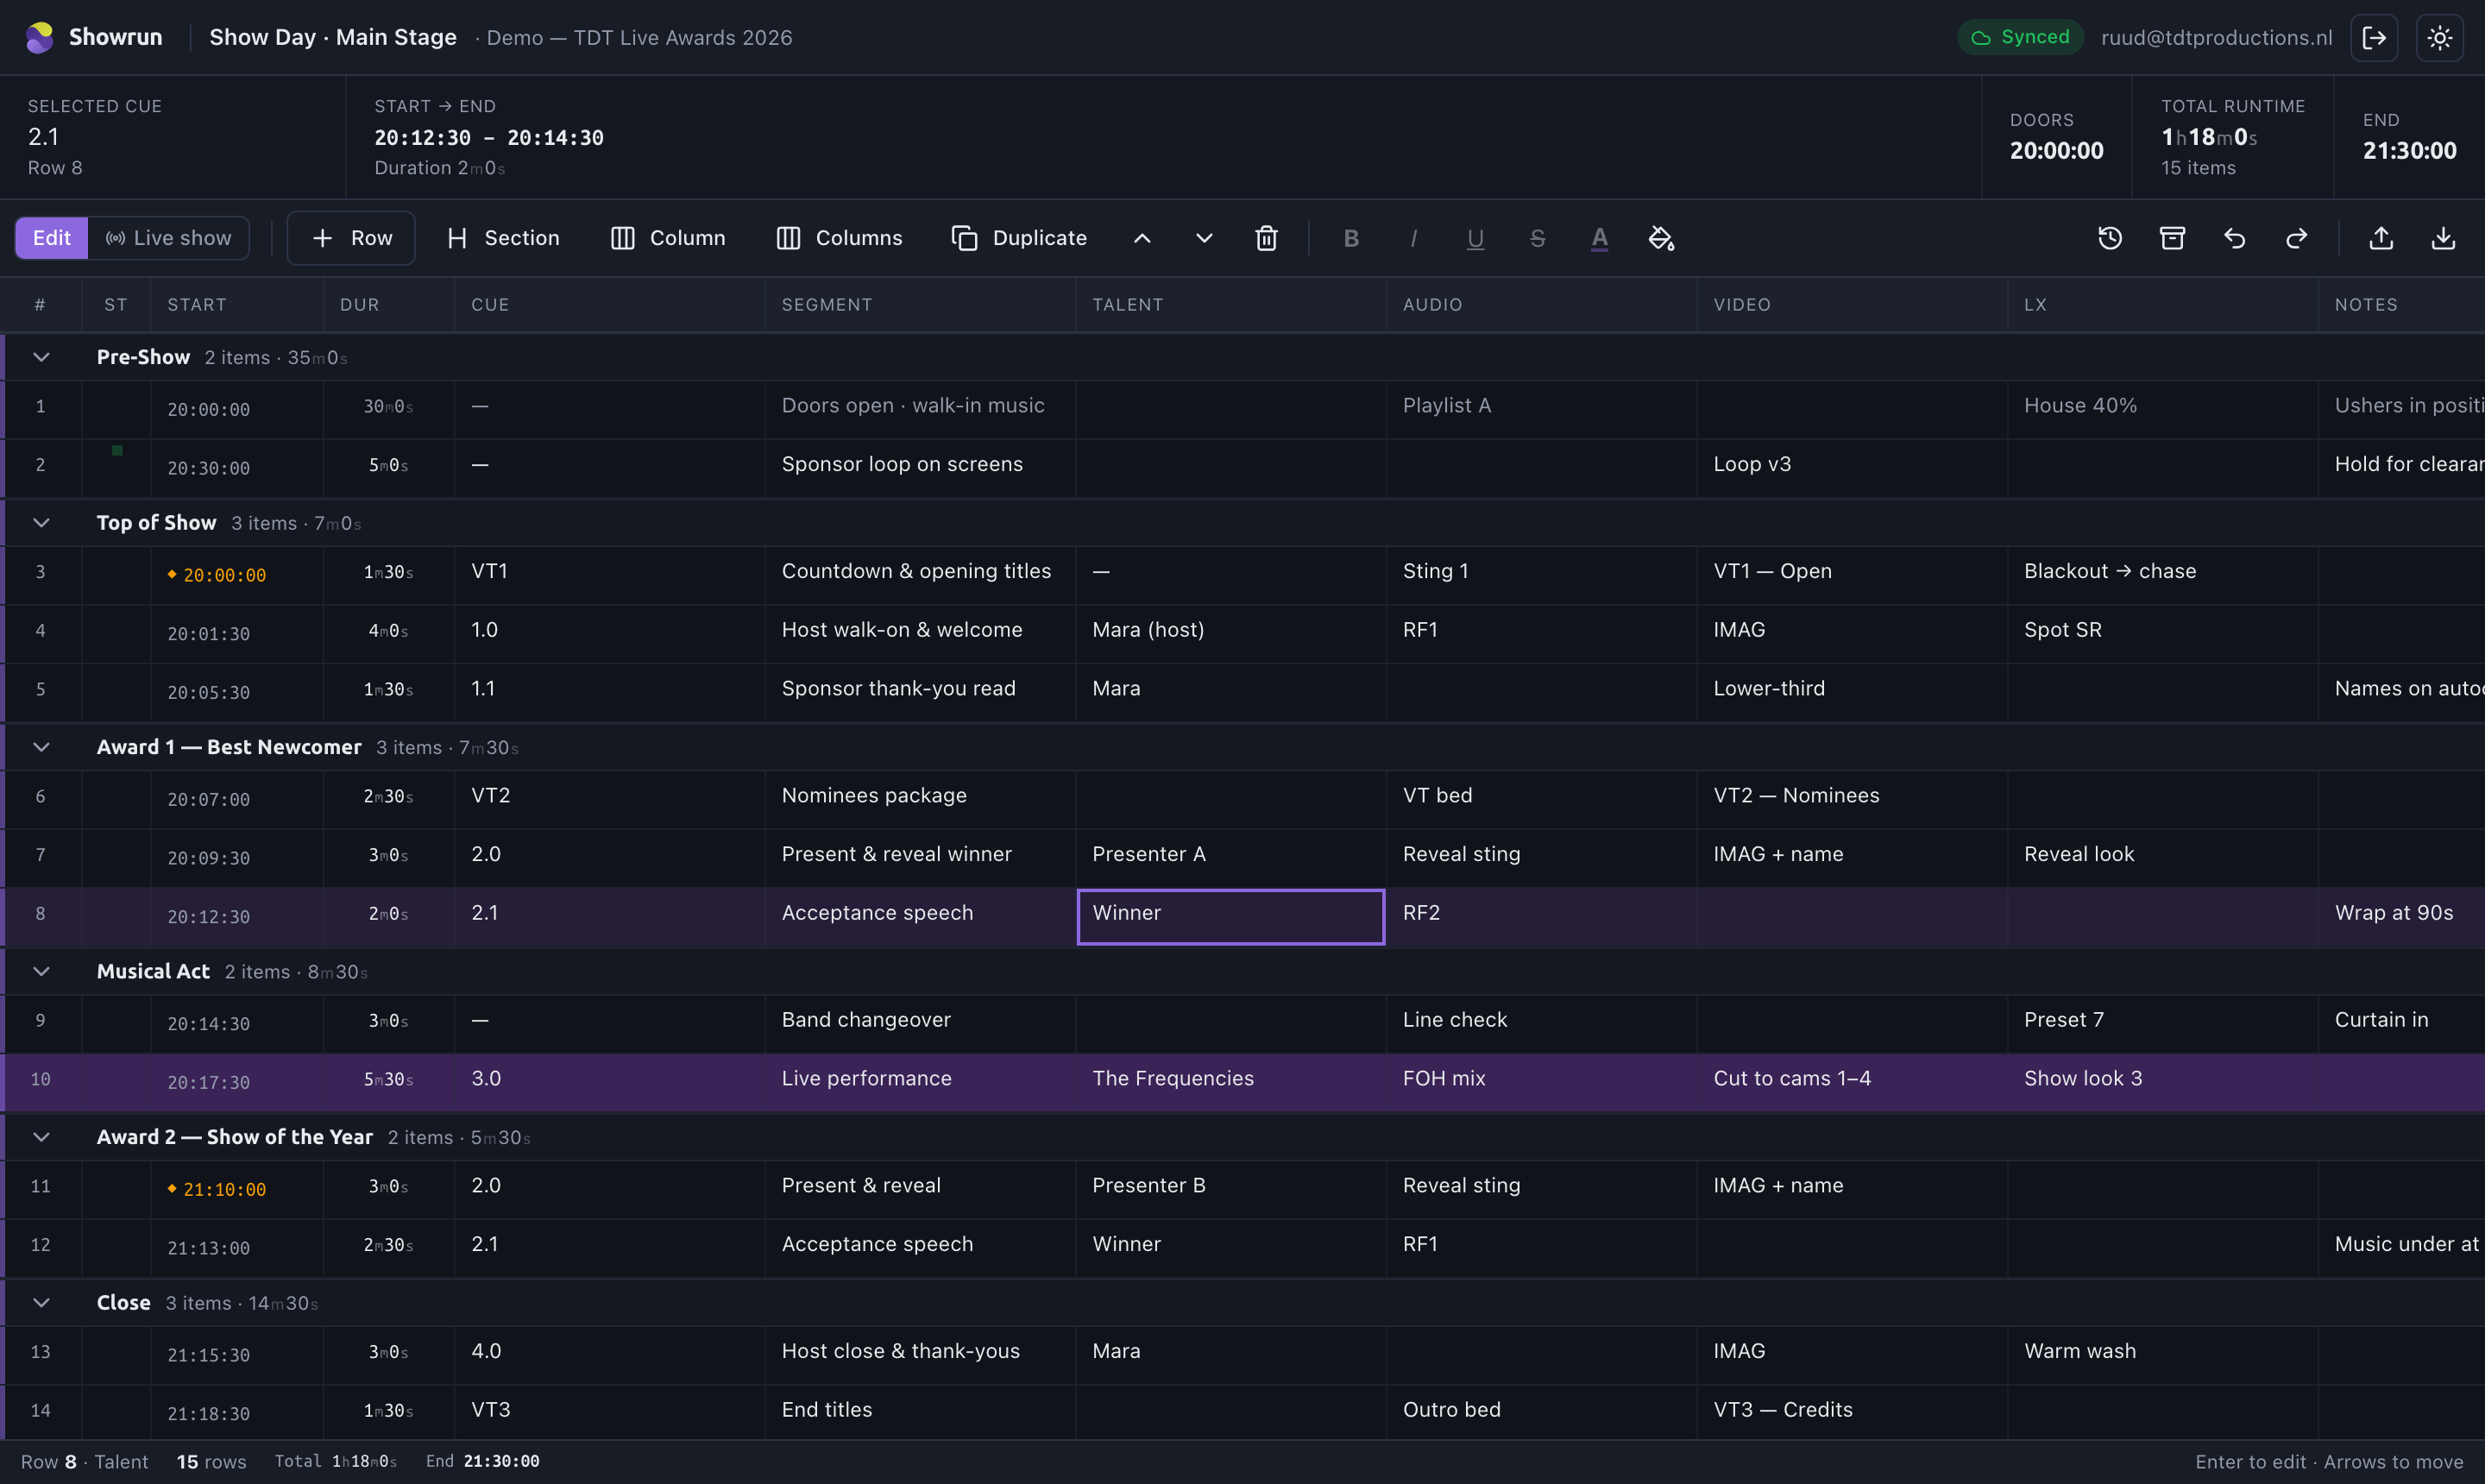
Task: Select the 'Blackout → chase' LX cell
Action: pos(2163,575)
